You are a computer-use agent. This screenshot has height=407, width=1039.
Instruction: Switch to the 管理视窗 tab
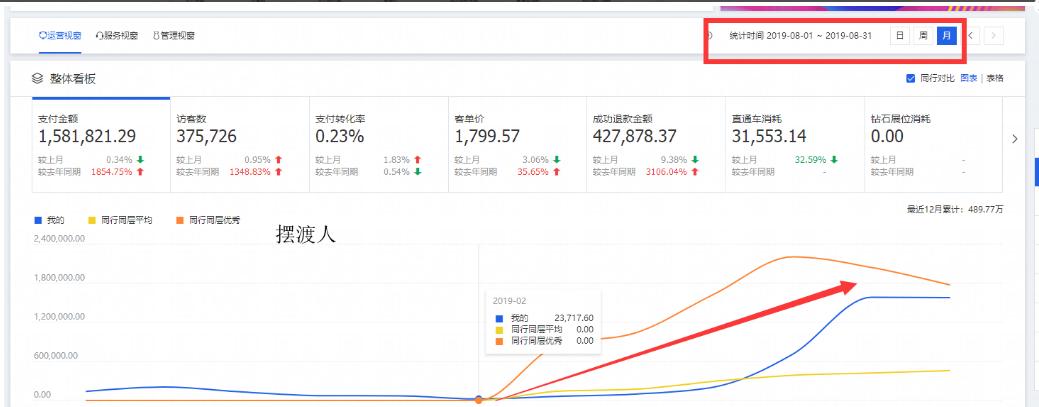click(x=174, y=36)
